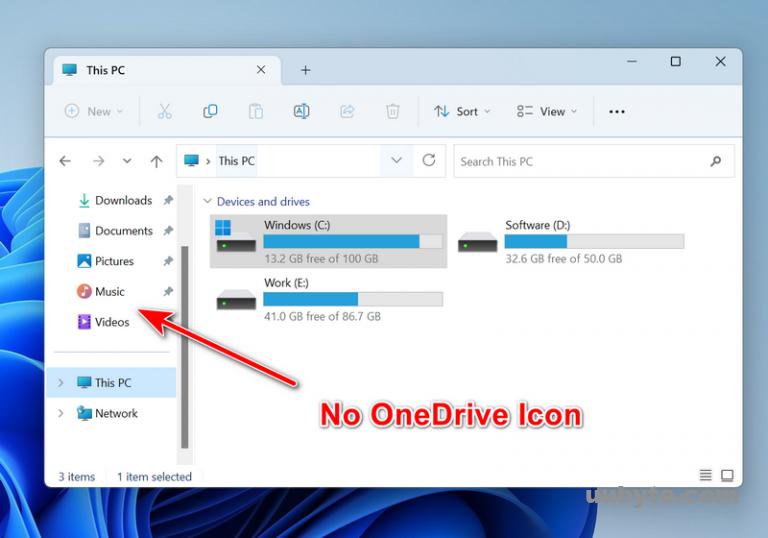Open the See more ellipsis menu
768x538 pixels.
(617, 111)
